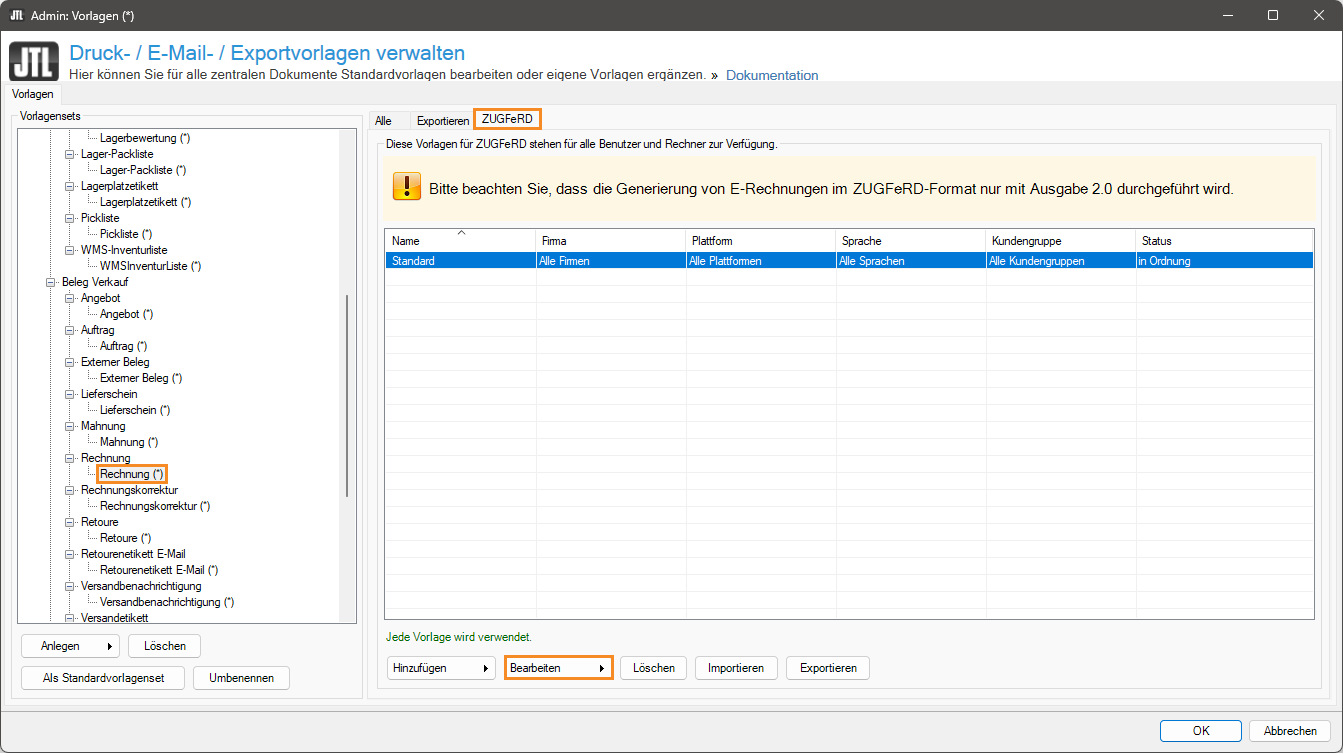The width and height of the screenshot is (1343, 753).
Task: Select the Rechnung (*) template set
Action: 132,474
